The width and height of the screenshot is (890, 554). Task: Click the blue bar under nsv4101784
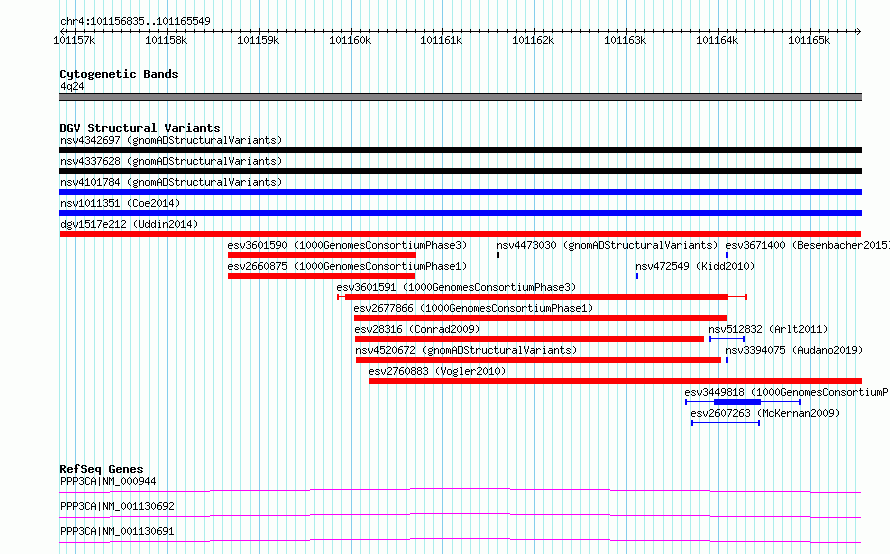pyautogui.click(x=460, y=192)
